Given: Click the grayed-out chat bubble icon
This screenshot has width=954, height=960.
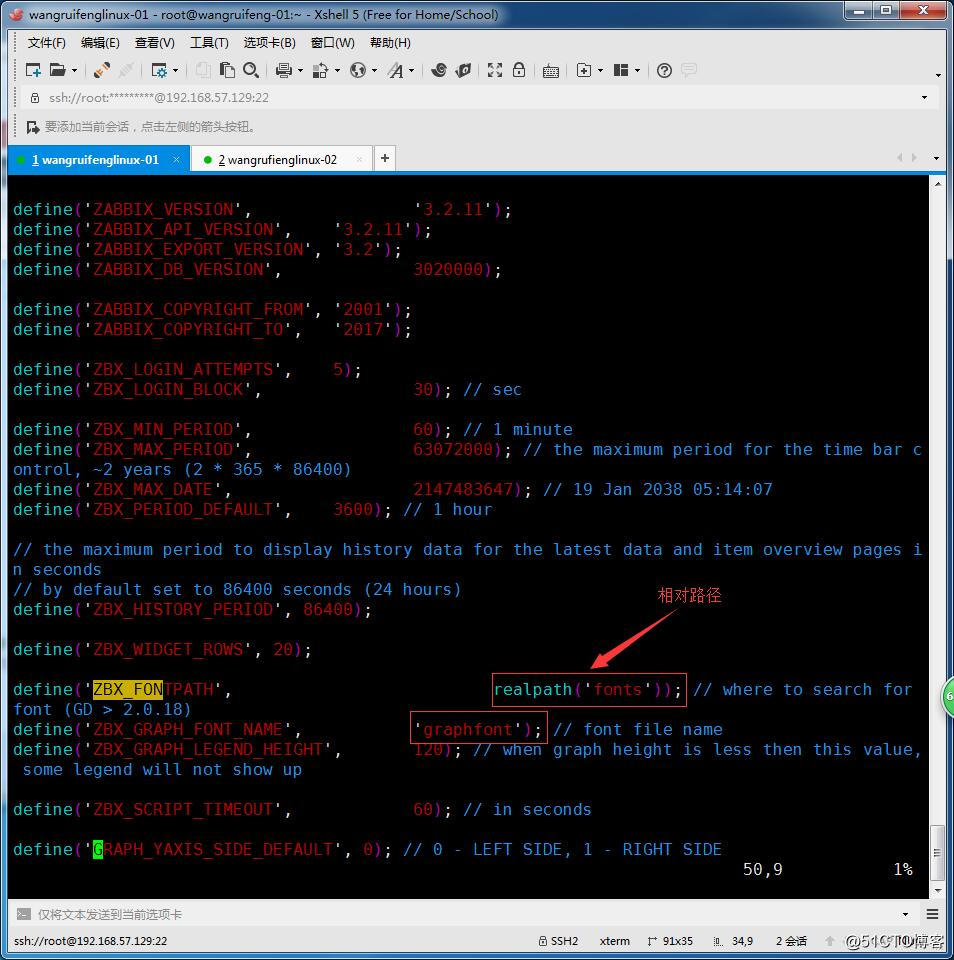Looking at the screenshot, I should (x=689, y=70).
